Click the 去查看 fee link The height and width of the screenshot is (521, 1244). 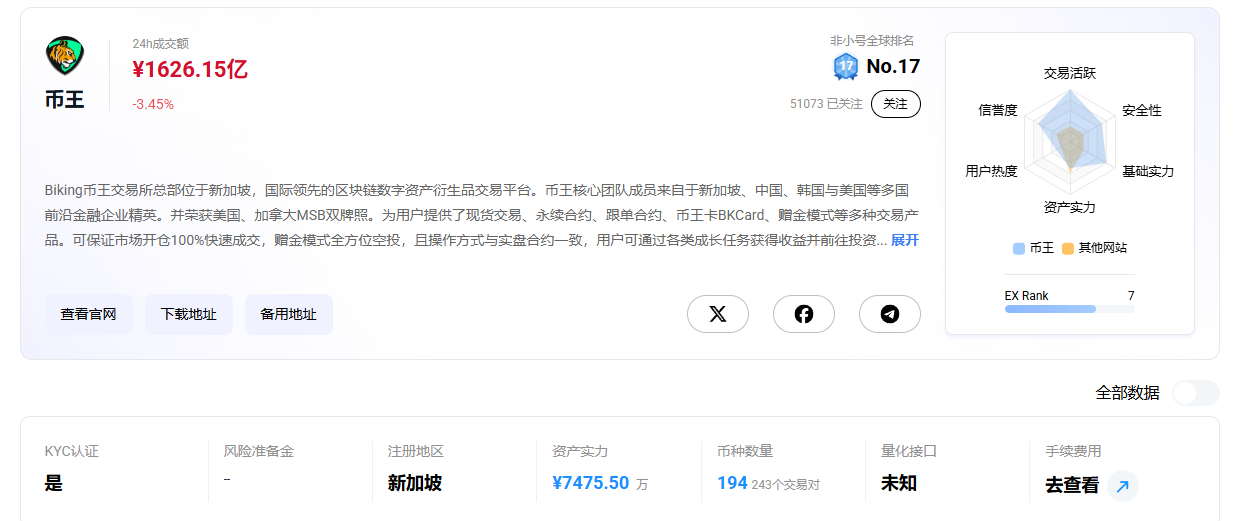(1072, 486)
